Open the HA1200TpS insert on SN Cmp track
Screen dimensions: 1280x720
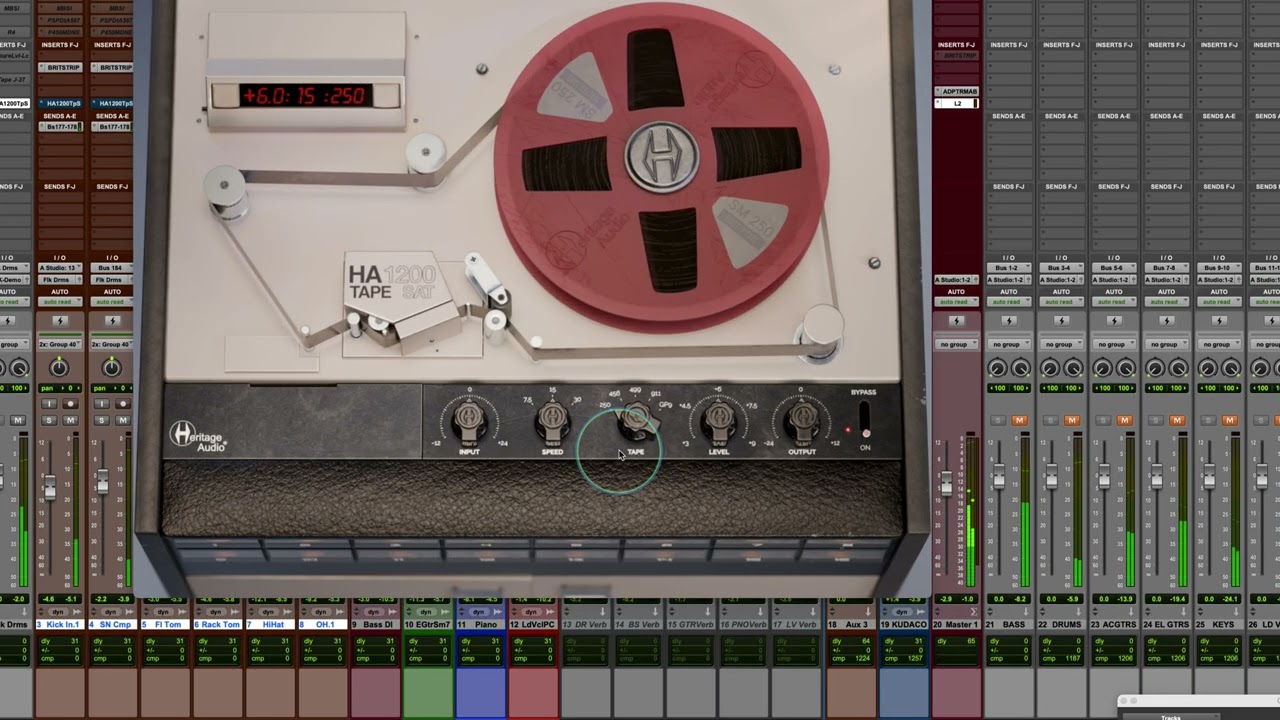coord(111,103)
